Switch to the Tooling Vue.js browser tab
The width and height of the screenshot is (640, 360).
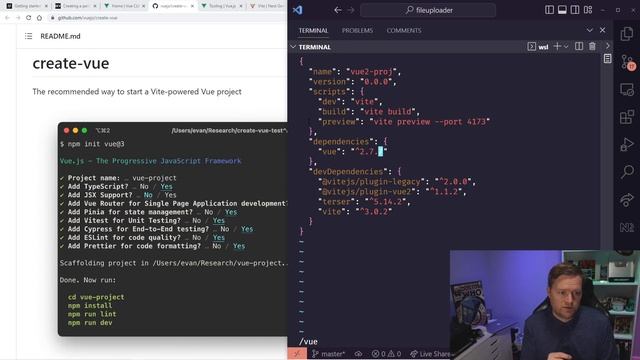point(223,6)
